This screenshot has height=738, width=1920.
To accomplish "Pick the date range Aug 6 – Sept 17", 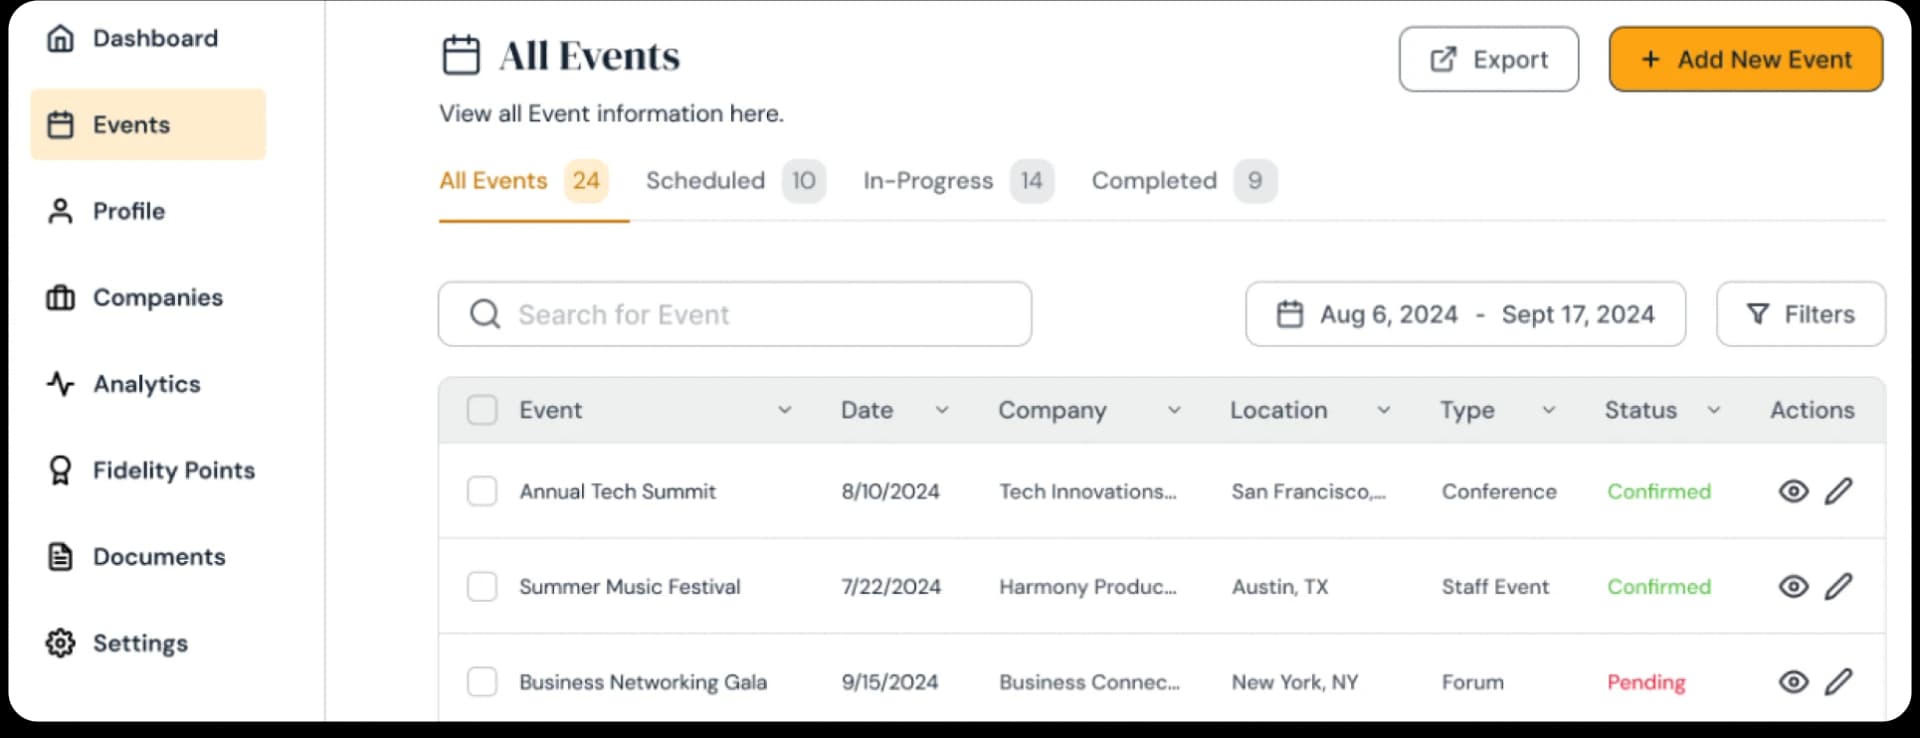I will pyautogui.click(x=1464, y=314).
